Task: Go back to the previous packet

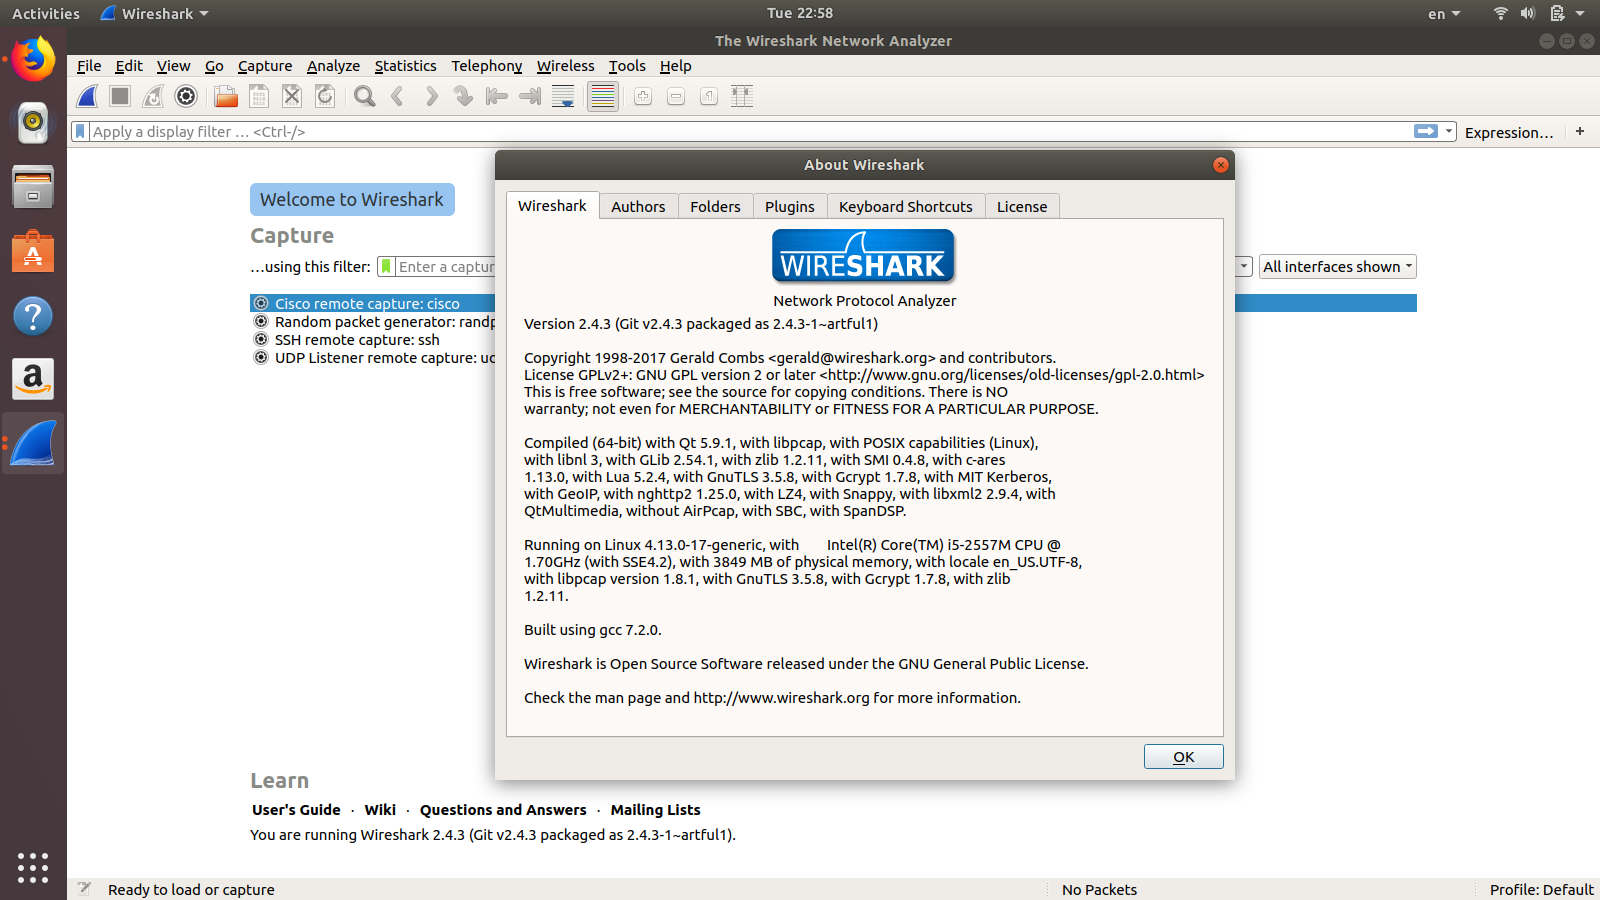Action: coord(398,96)
